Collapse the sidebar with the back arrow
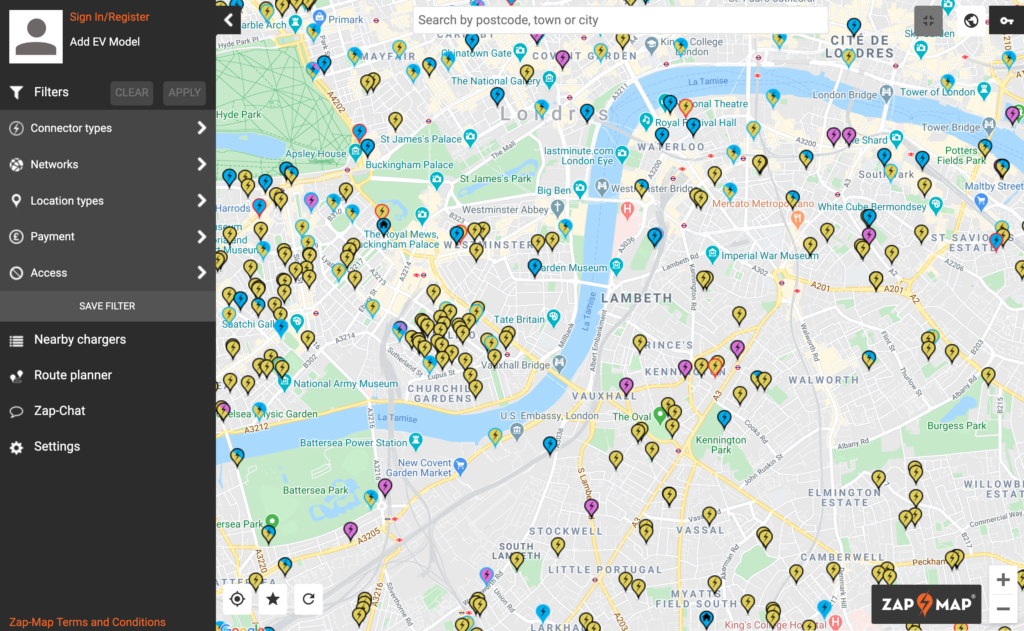Image resolution: width=1024 pixels, height=631 pixels. 229,20
